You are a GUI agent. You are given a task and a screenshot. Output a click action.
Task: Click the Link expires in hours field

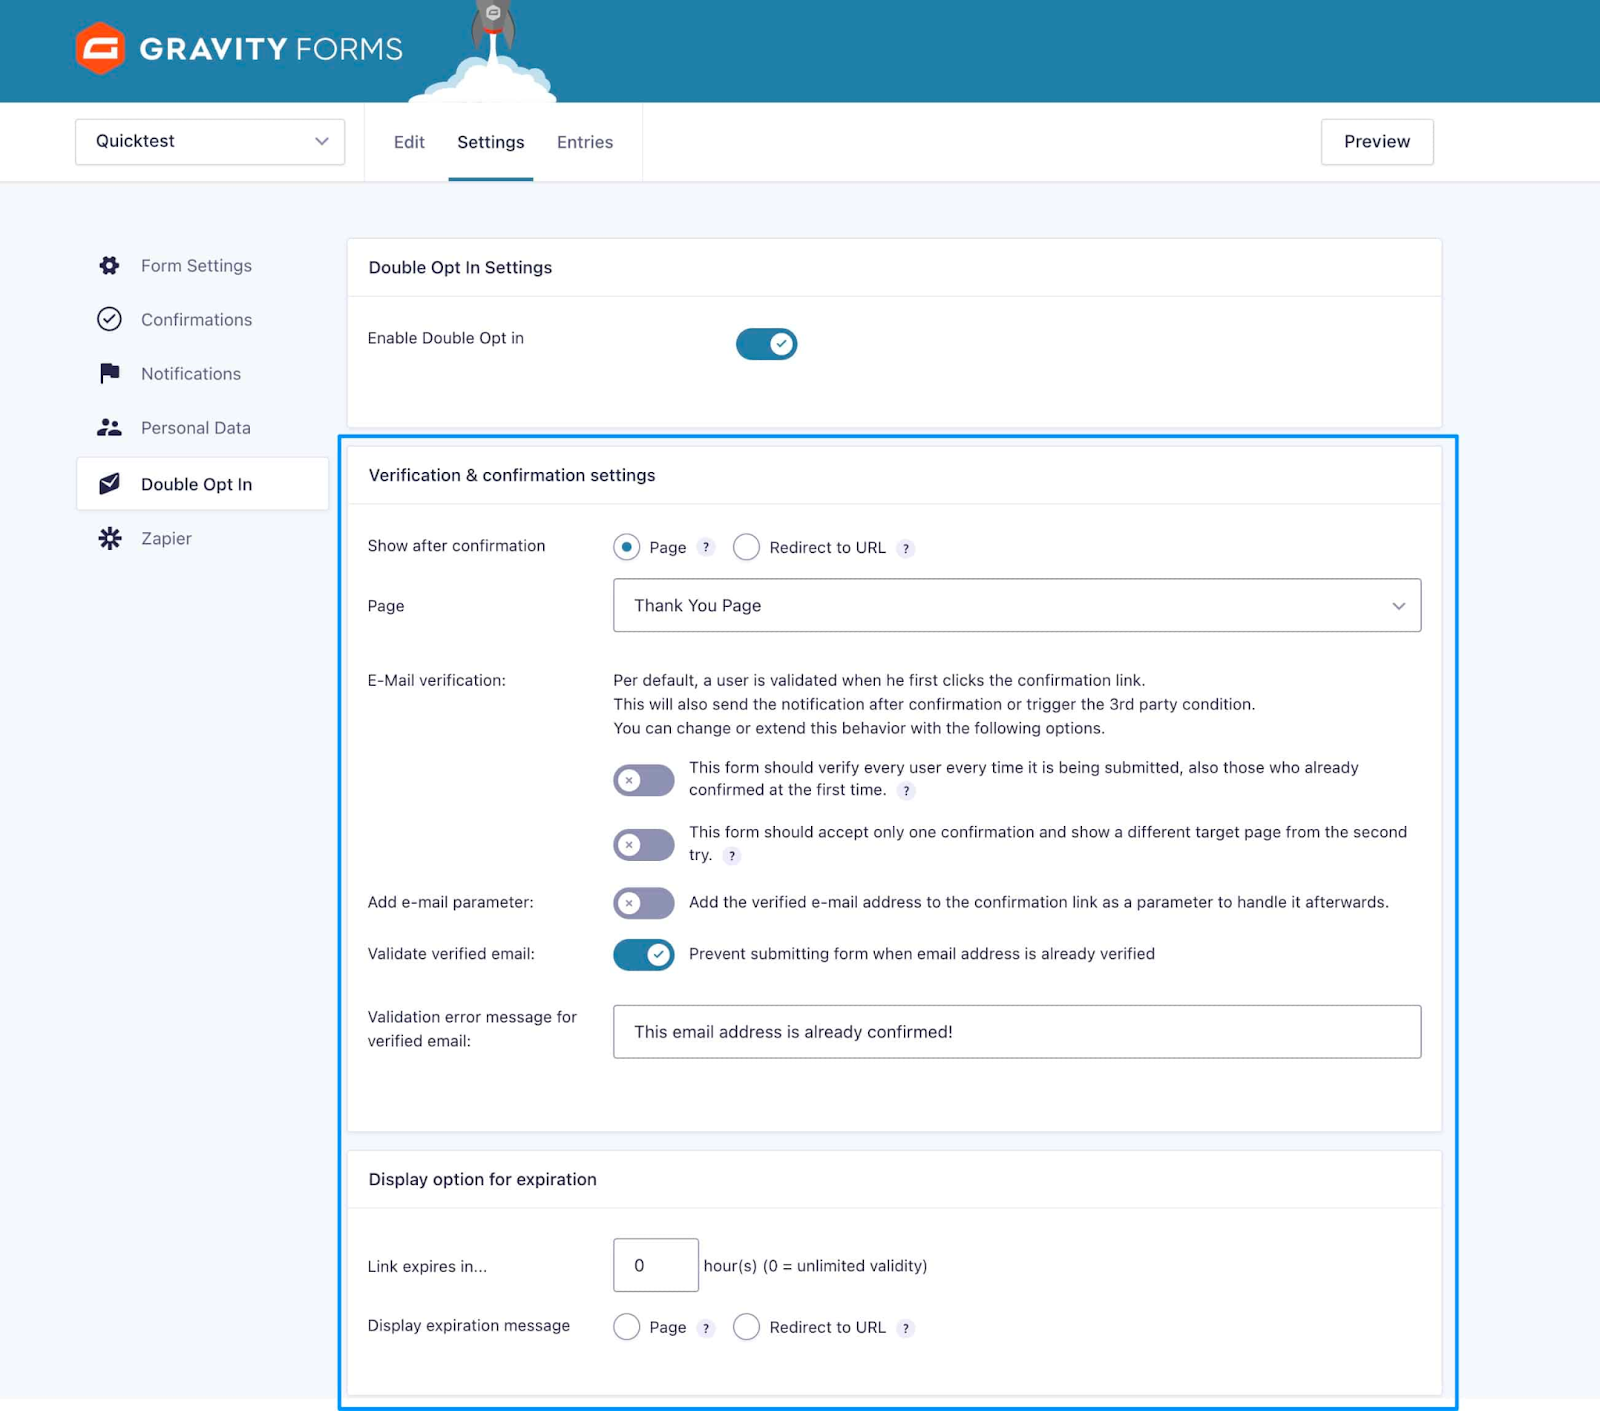(x=656, y=1265)
